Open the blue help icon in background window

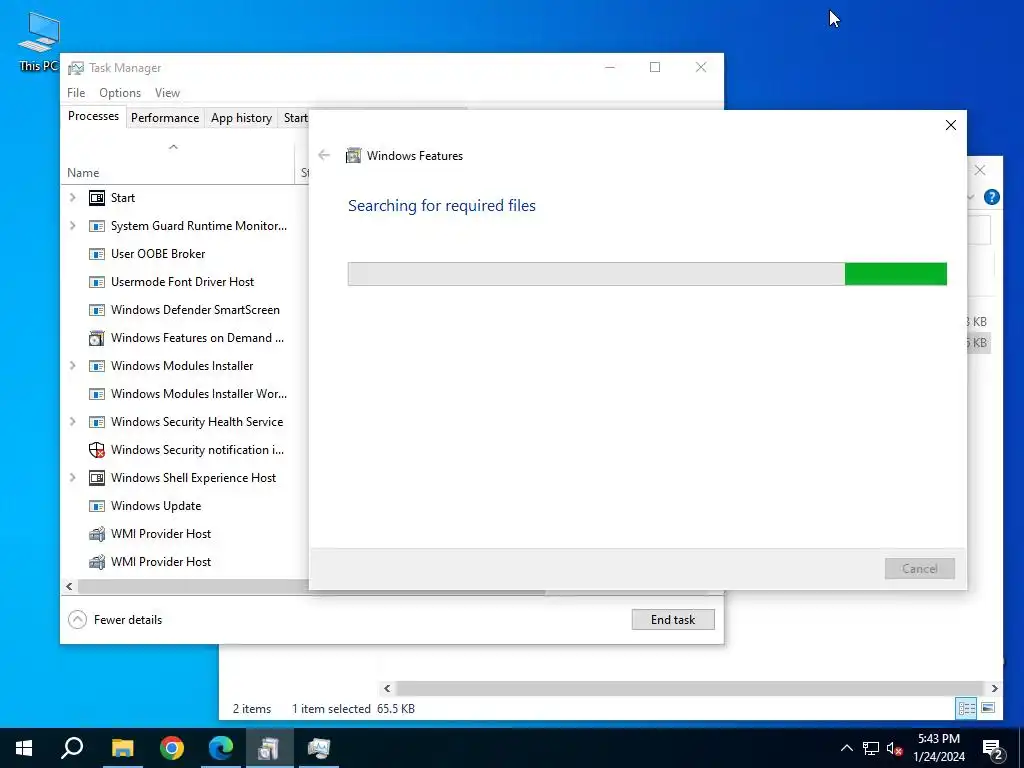coord(991,197)
